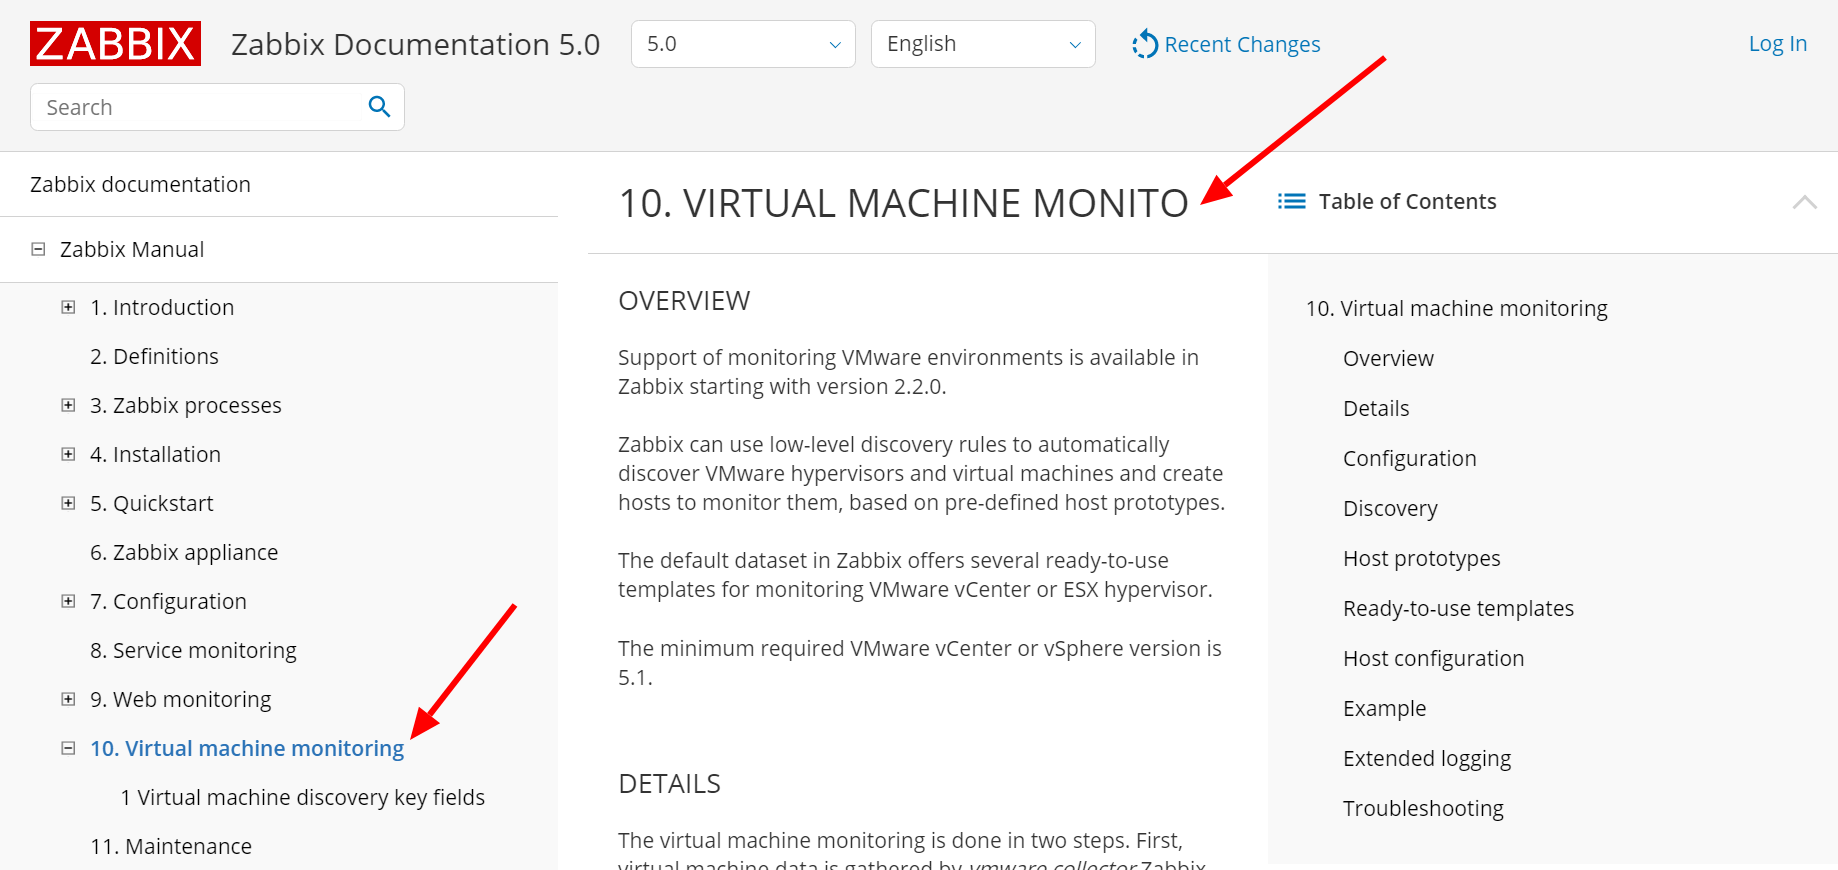This screenshot has width=1838, height=870.
Task: Click the ZABBIX logo
Action: click(x=115, y=44)
